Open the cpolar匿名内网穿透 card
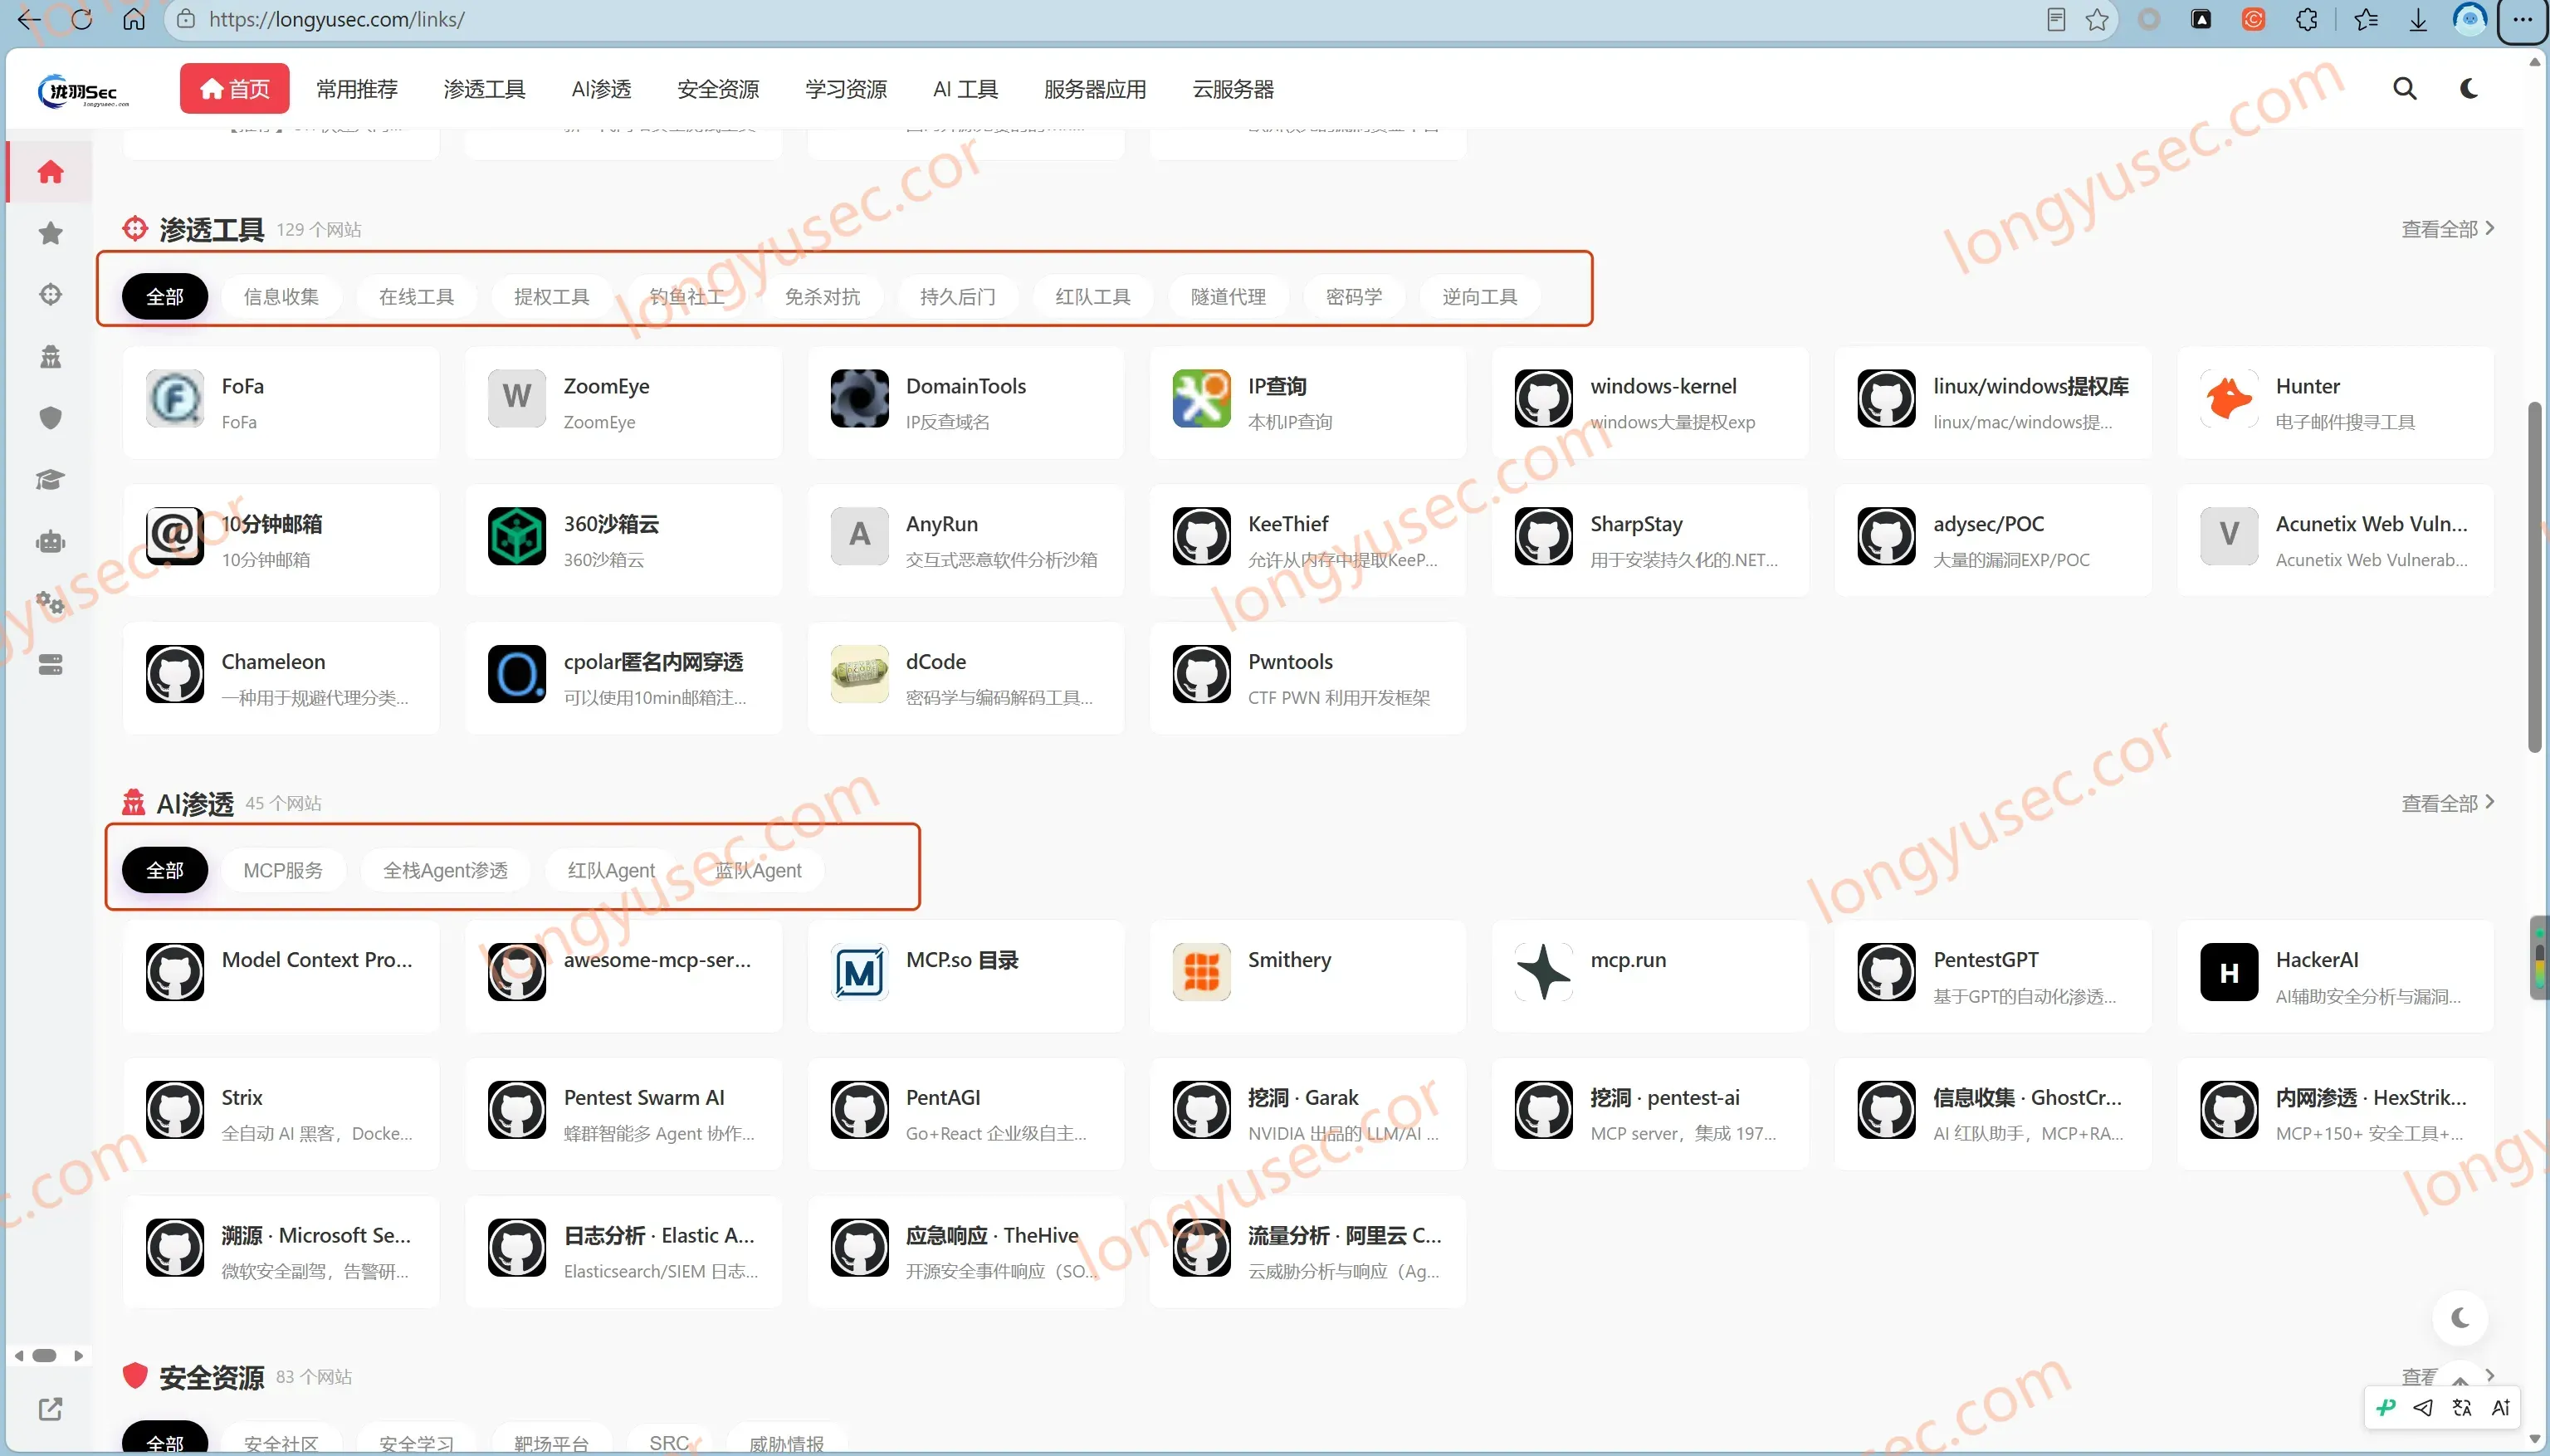Image resolution: width=2550 pixels, height=1456 pixels. tap(624, 679)
